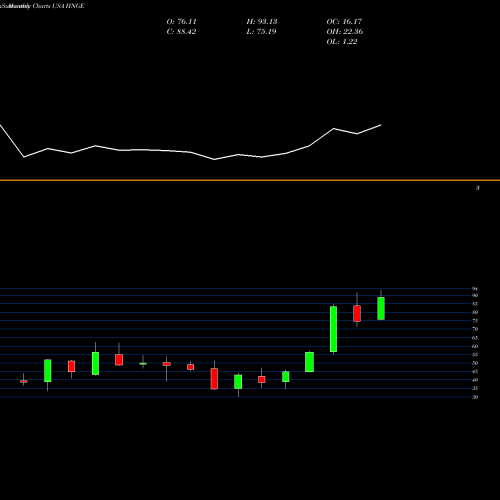Select the OC: 16.17 readout
Viewport: 500px width, 500px height.
pos(344,22)
